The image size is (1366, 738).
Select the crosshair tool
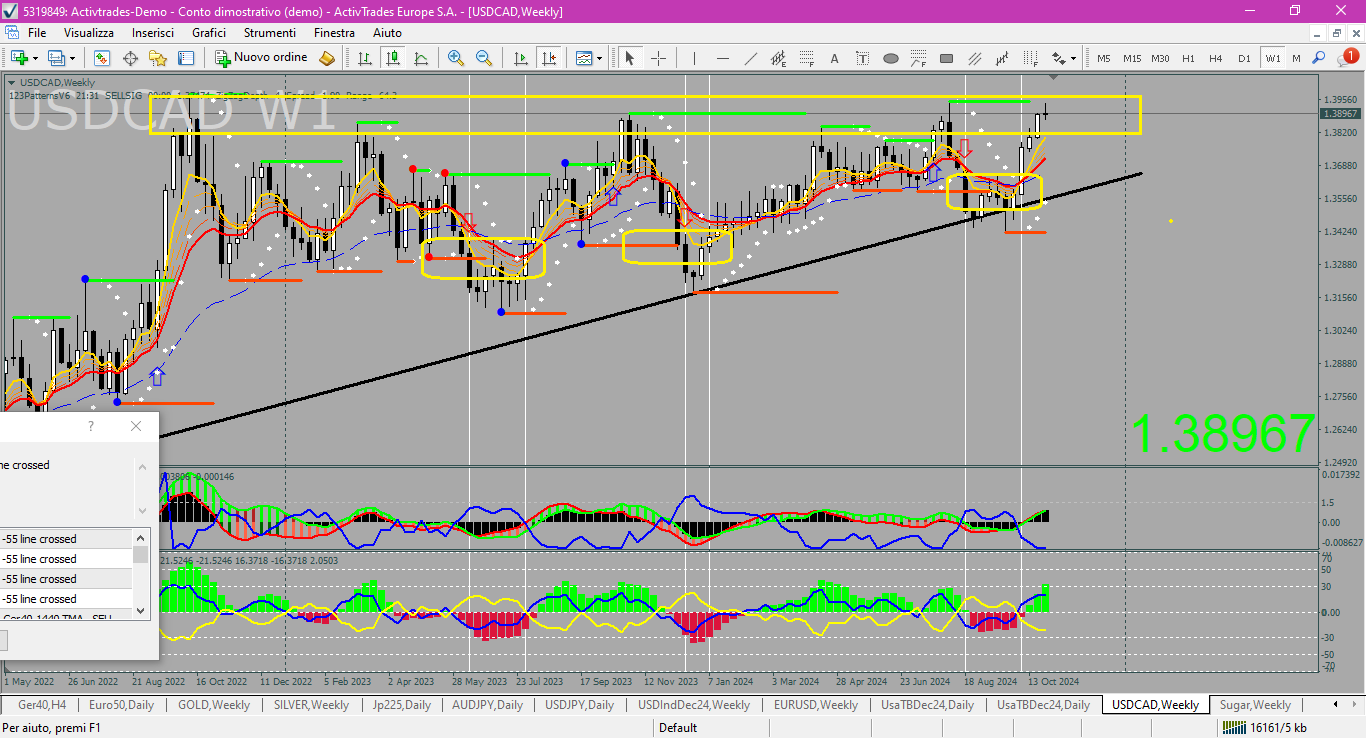click(658, 58)
